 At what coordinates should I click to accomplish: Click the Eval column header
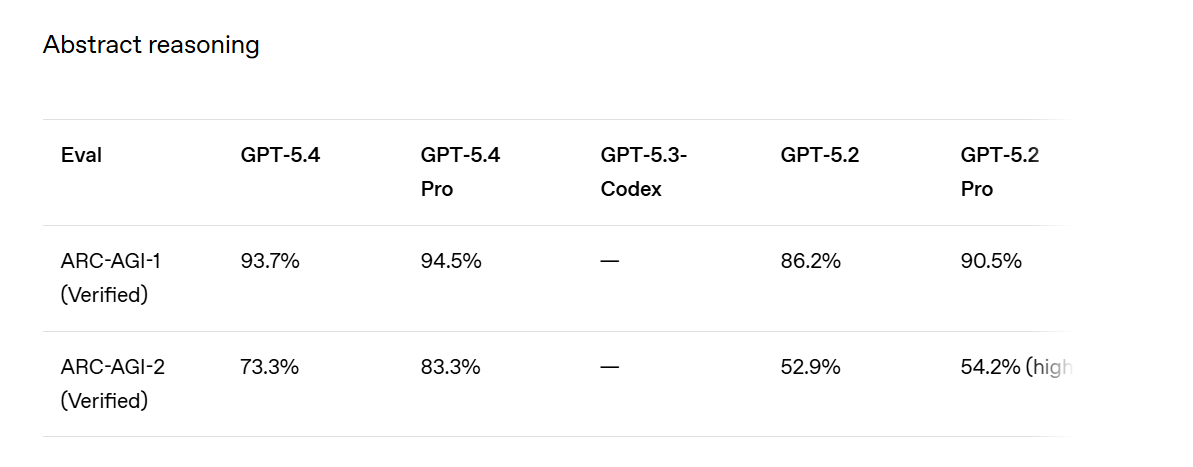pyautogui.click(x=81, y=155)
